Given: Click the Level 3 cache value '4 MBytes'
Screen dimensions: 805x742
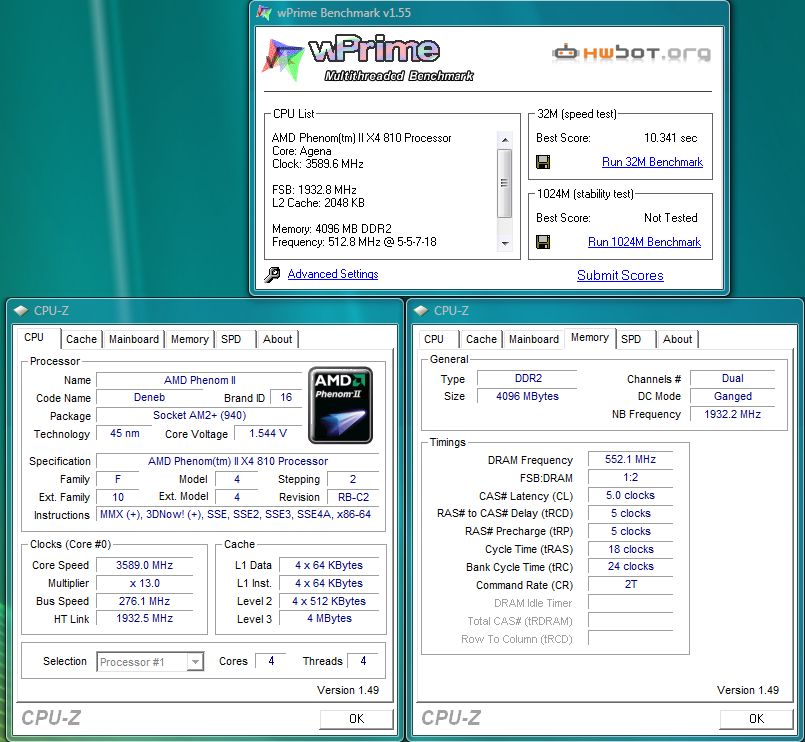Looking at the screenshot, I should 329,618.
